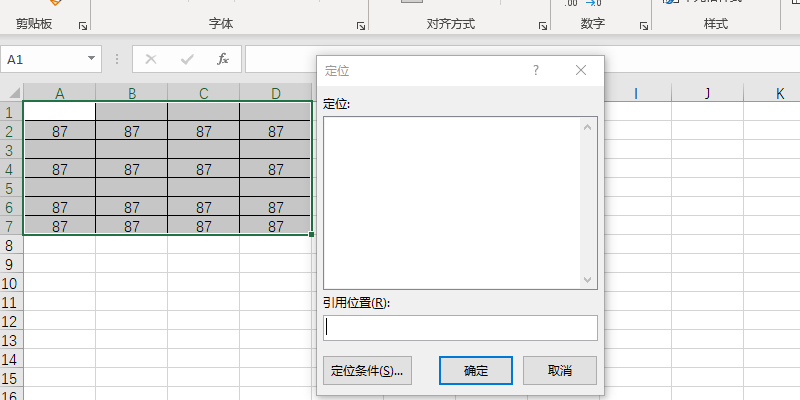Click empty cell C5
This screenshot has width=800, height=400.
tap(204, 188)
